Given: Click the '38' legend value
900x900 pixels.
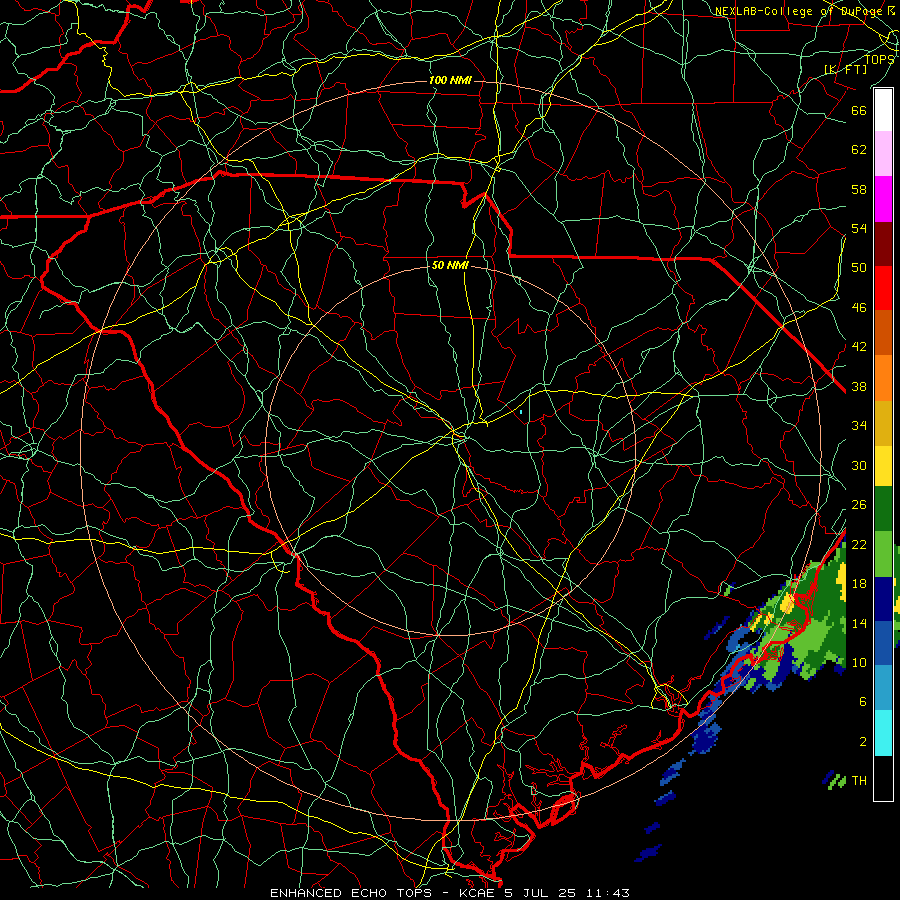Looking at the screenshot, I should [859, 386].
